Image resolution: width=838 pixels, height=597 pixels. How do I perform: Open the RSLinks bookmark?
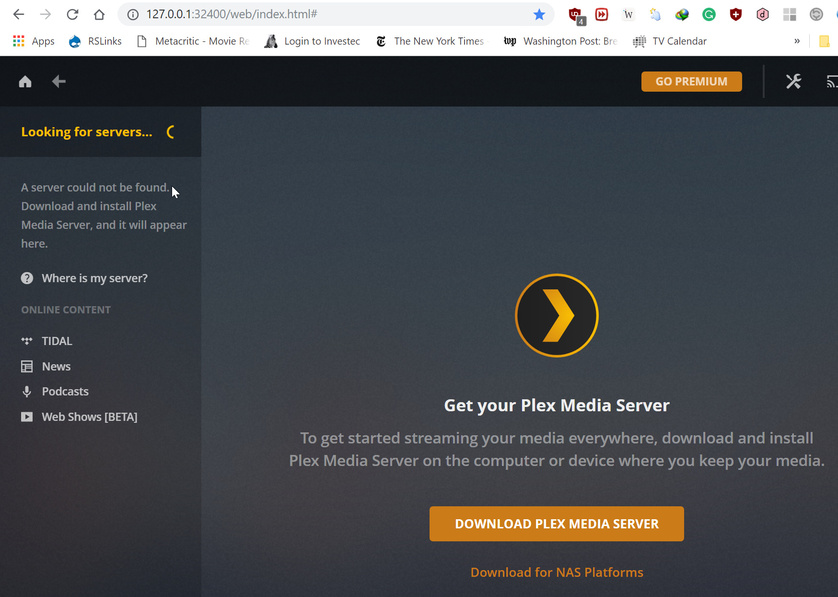click(x=95, y=41)
